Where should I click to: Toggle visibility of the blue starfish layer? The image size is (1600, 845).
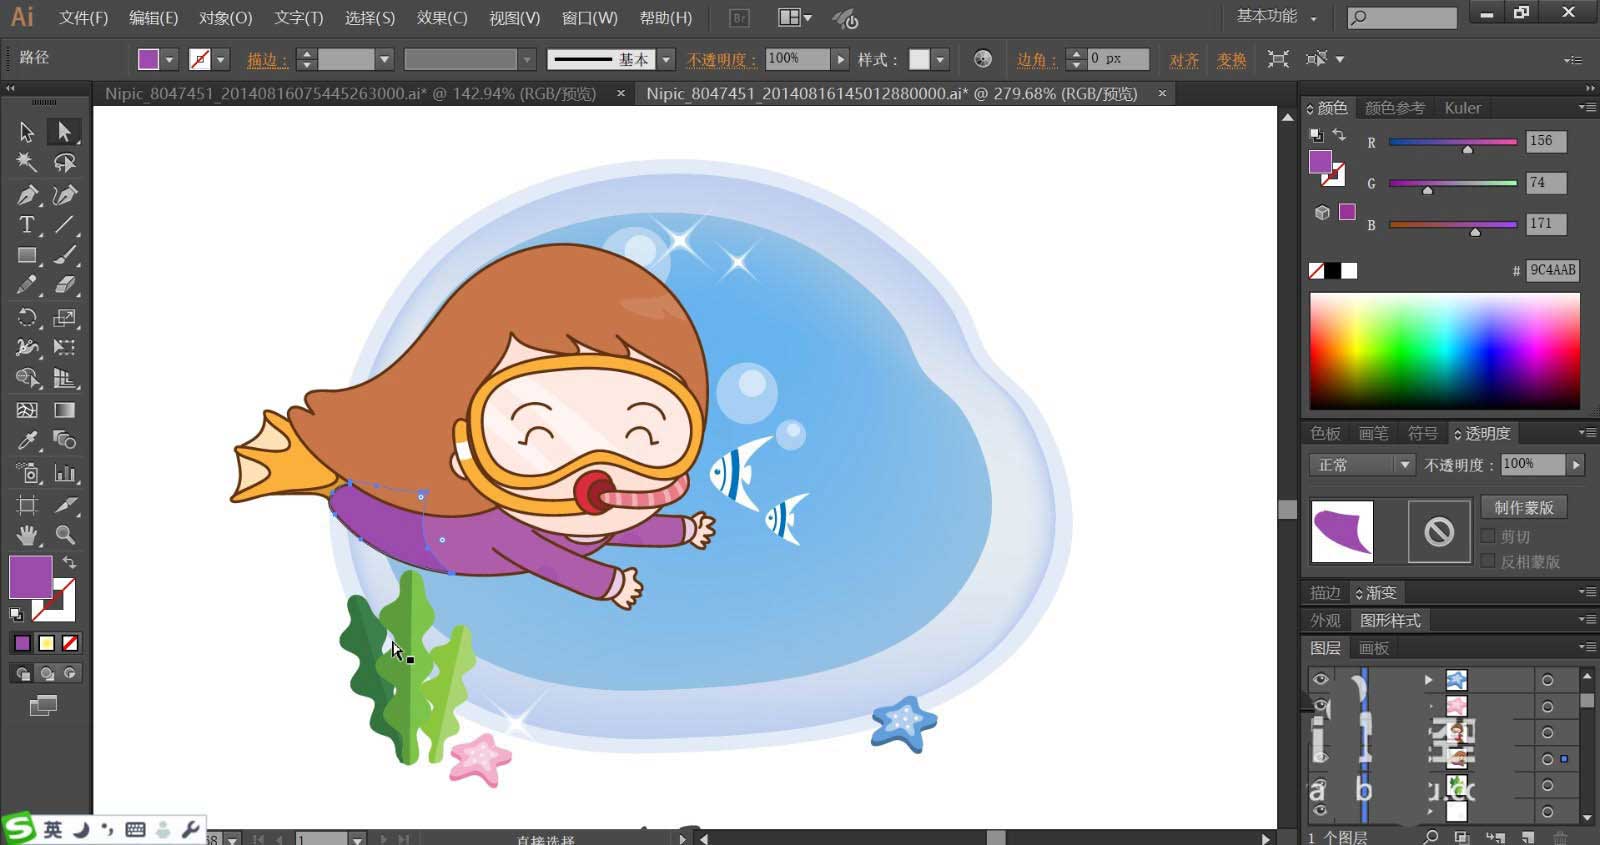[1320, 679]
